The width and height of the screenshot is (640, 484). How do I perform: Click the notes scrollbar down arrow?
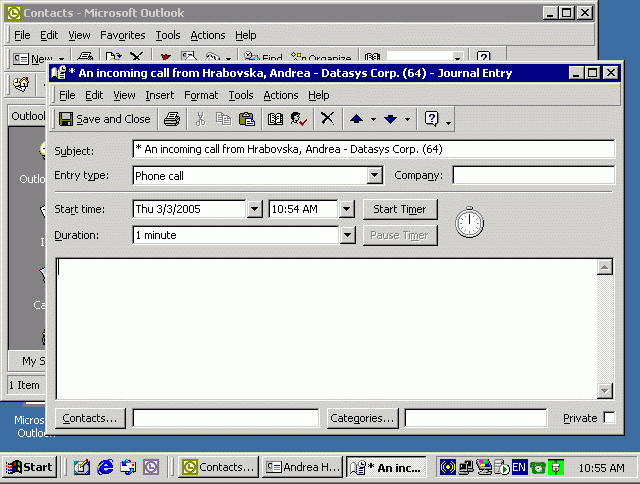click(x=604, y=391)
